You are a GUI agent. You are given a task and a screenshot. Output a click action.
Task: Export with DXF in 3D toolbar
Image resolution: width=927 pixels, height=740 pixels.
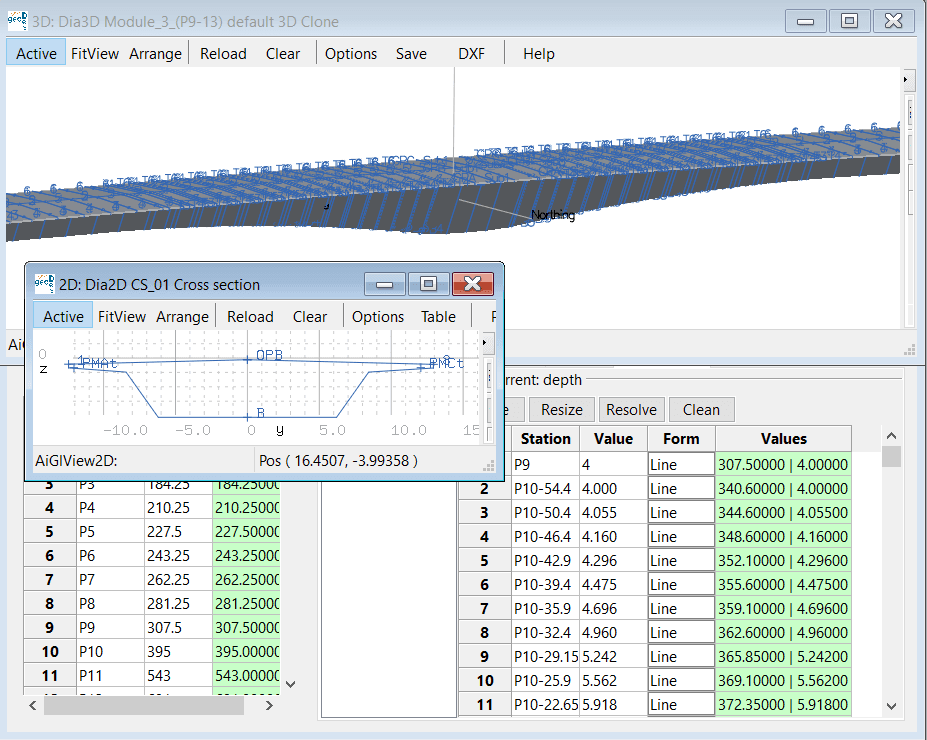(x=471, y=54)
